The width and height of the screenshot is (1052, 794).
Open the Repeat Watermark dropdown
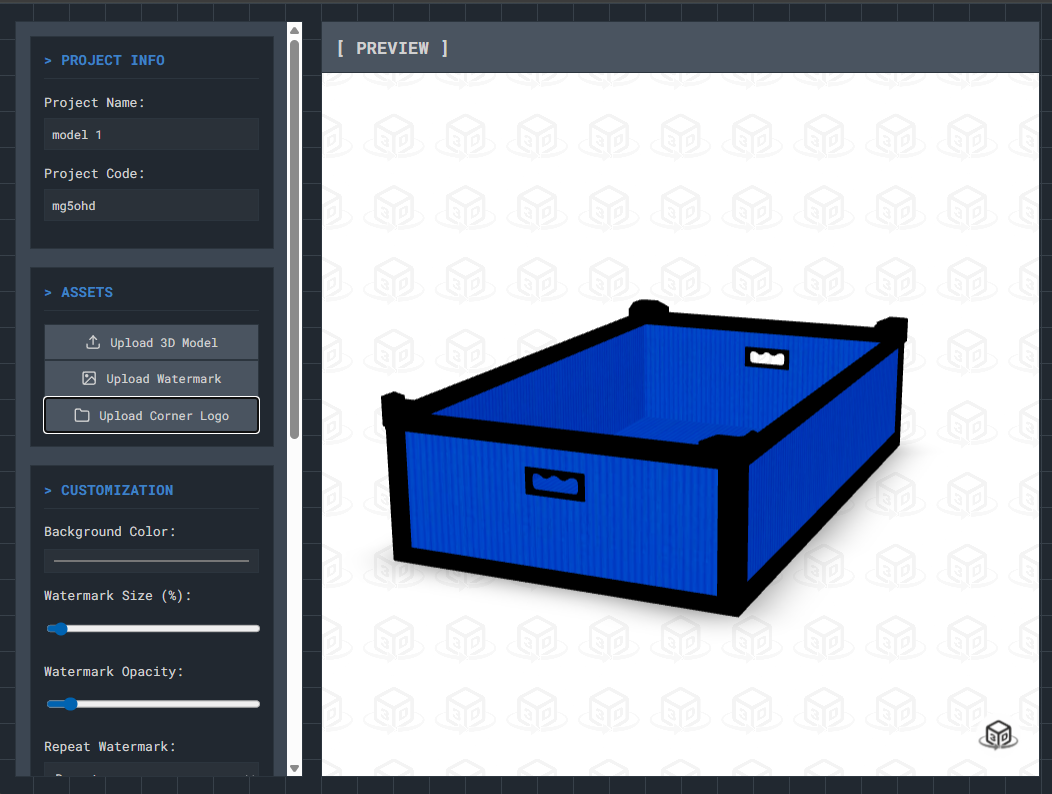click(151, 772)
